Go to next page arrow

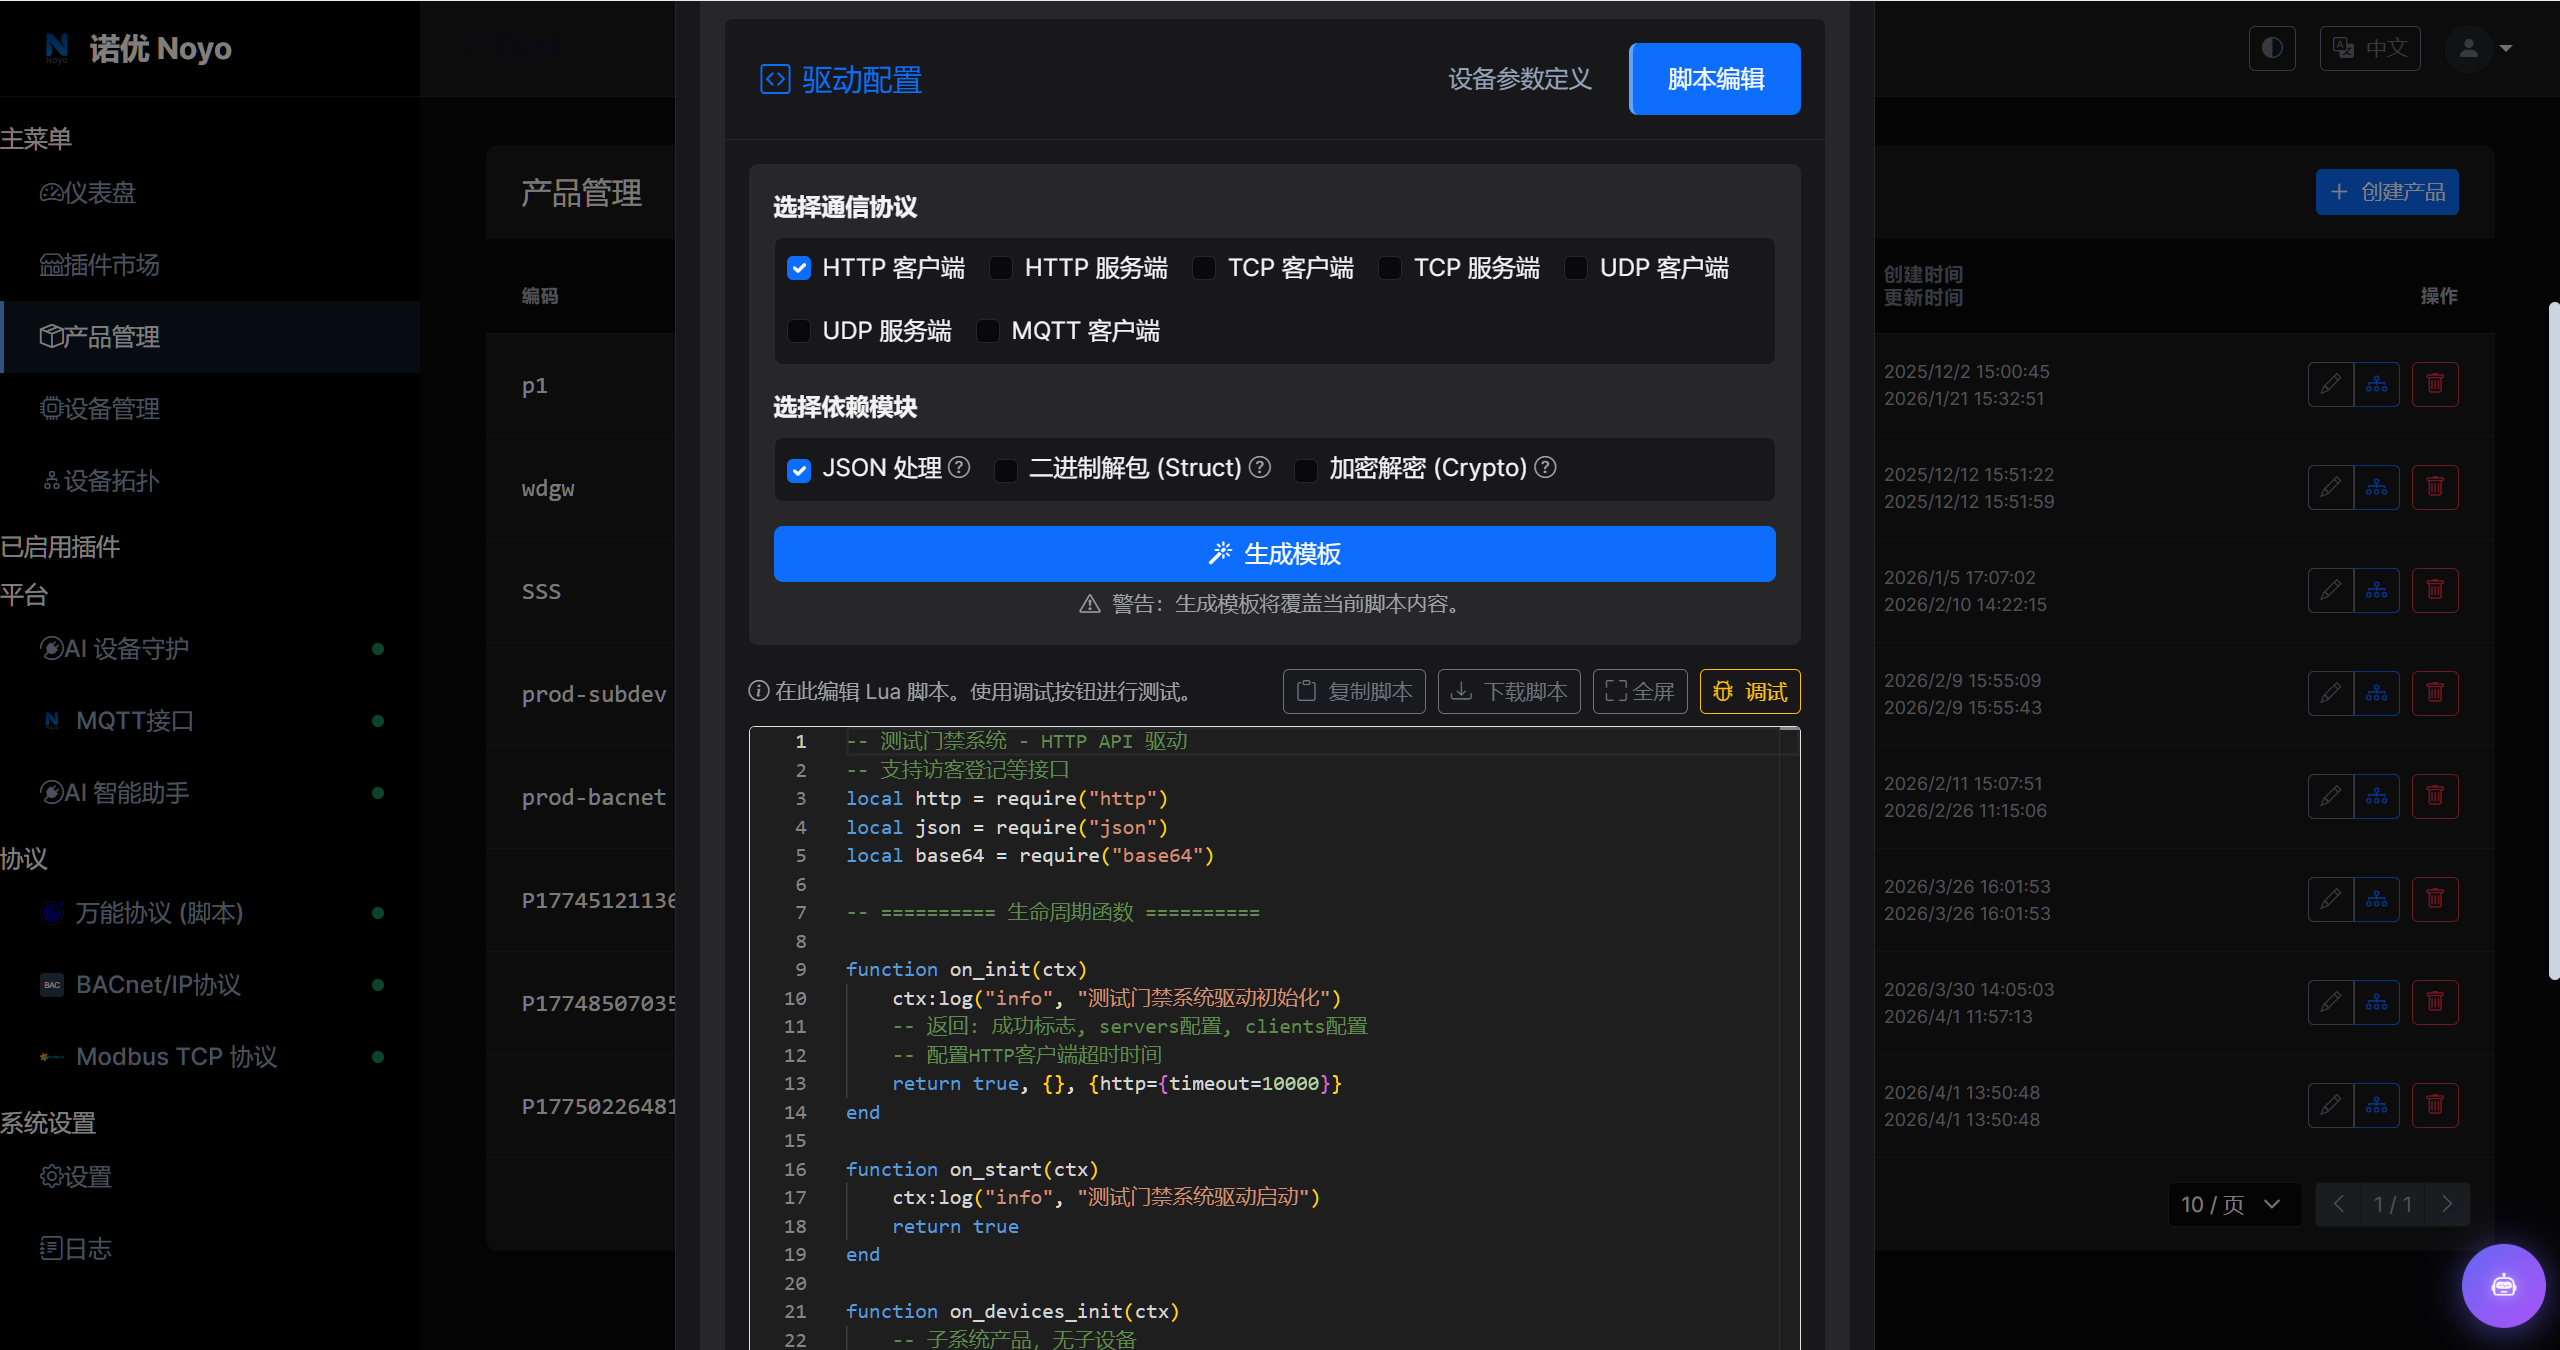click(x=2447, y=1204)
